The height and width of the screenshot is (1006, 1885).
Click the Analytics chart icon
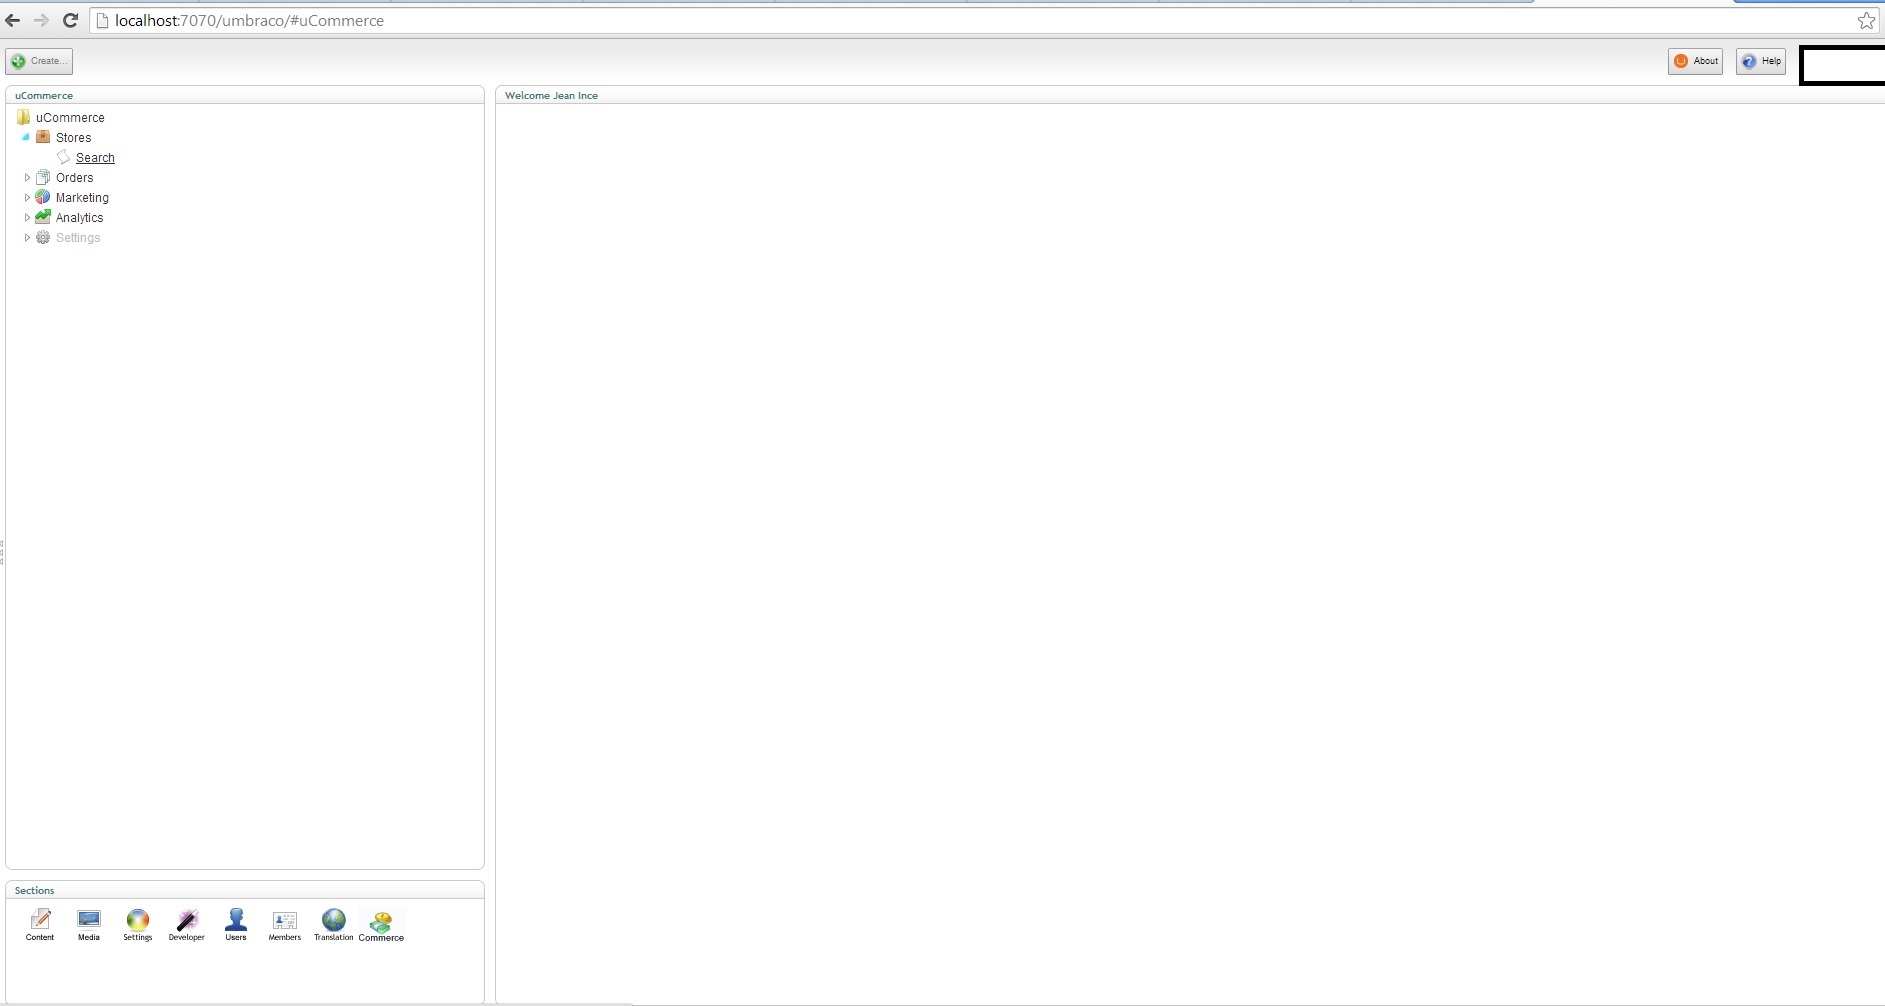pyautogui.click(x=43, y=217)
